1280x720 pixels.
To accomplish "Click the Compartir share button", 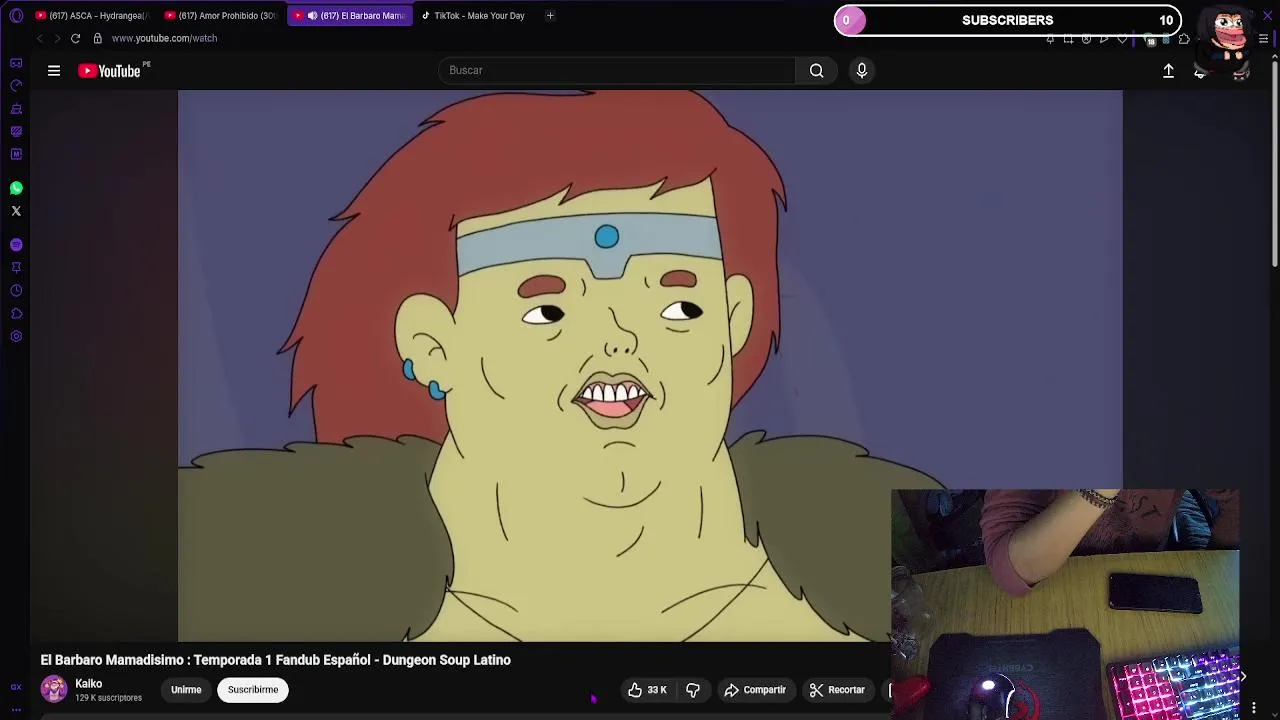I will pos(756,690).
